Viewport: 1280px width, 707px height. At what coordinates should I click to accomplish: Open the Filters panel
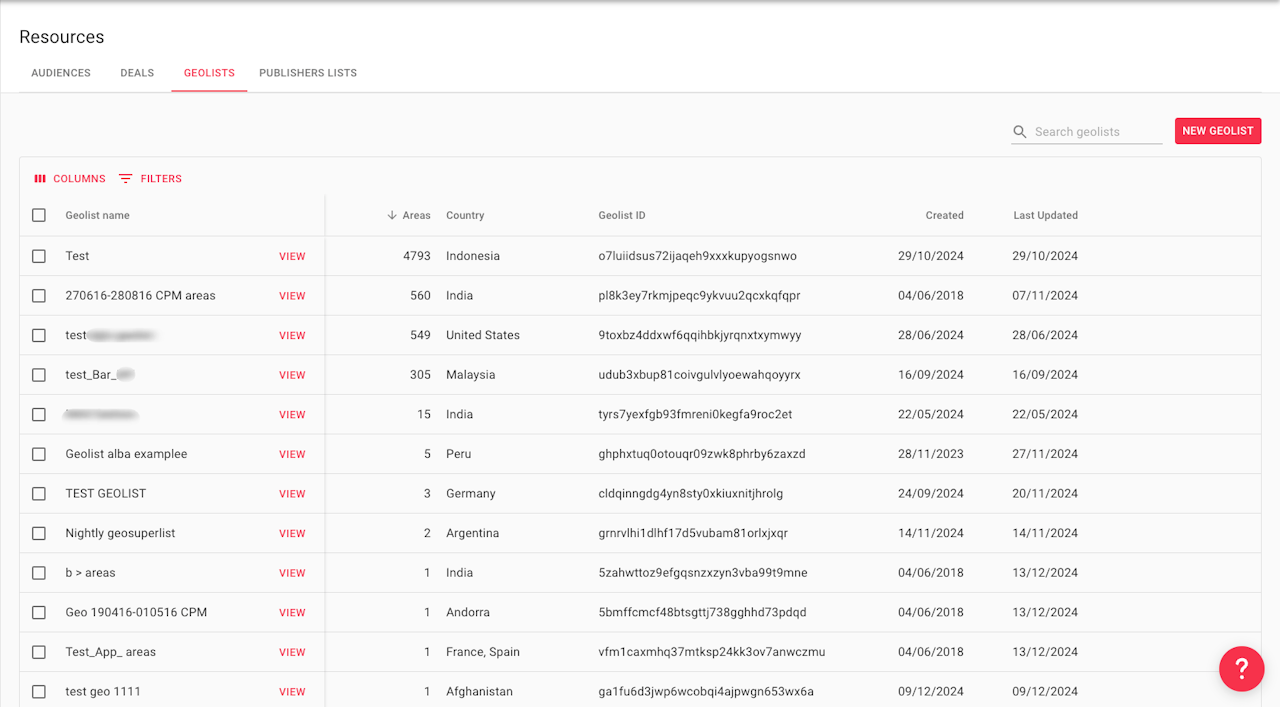(x=150, y=179)
